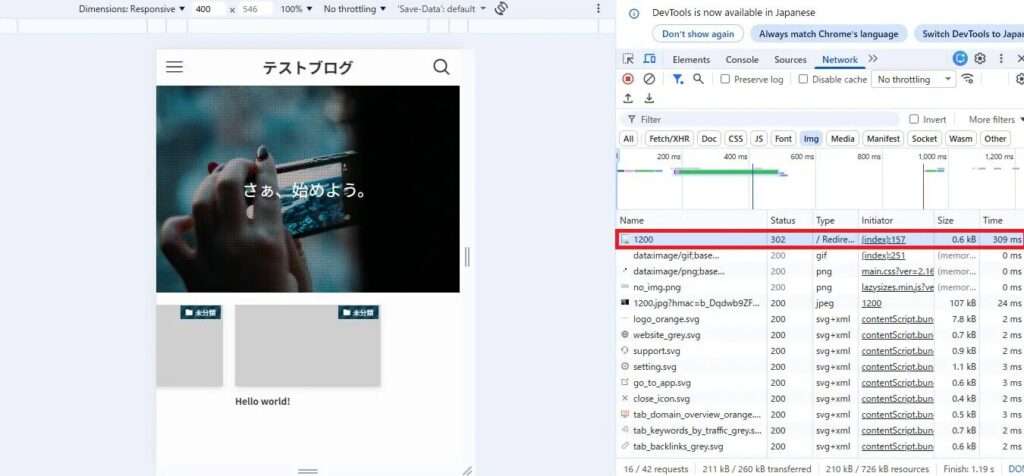This screenshot has height=476, width=1024.
Task: Activate the inspect element picker
Action: pyautogui.click(x=628, y=60)
